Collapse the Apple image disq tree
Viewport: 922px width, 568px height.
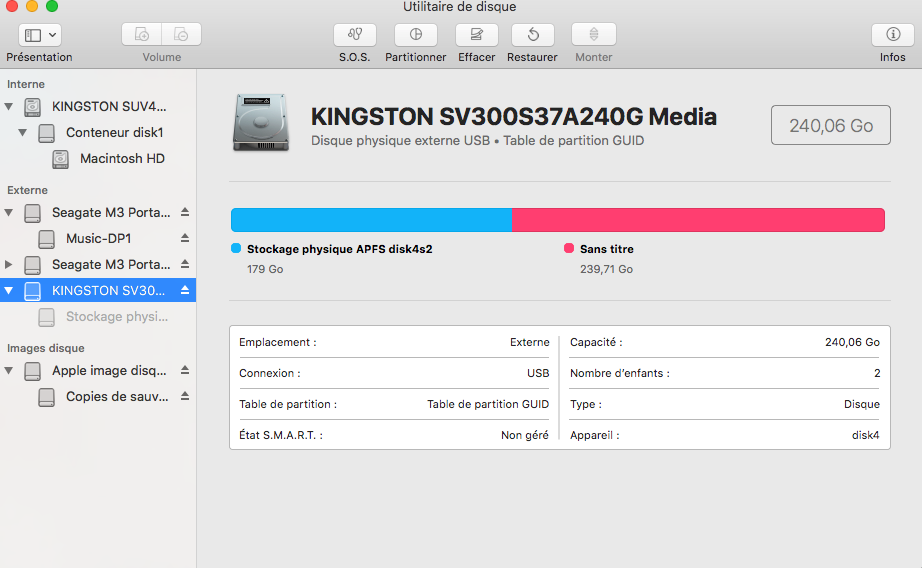pyautogui.click(x=9, y=370)
